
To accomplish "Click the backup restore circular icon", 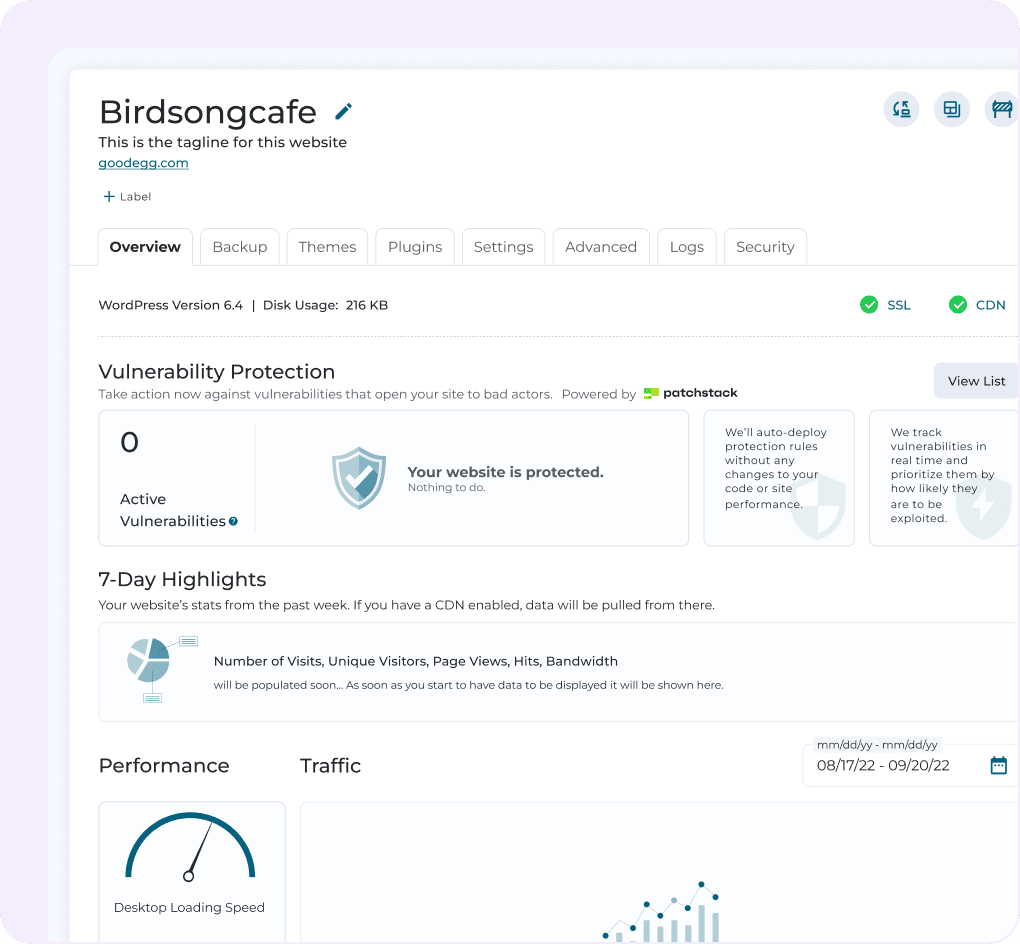I will [901, 109].
